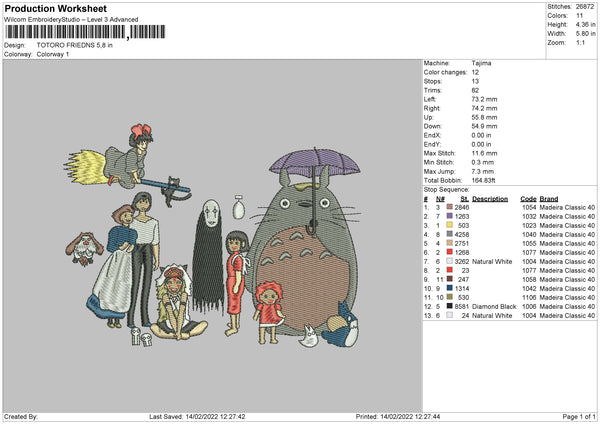Select the tan swatch beside 2751 stitches
The image size is (600, 424).
pos(450,243)
